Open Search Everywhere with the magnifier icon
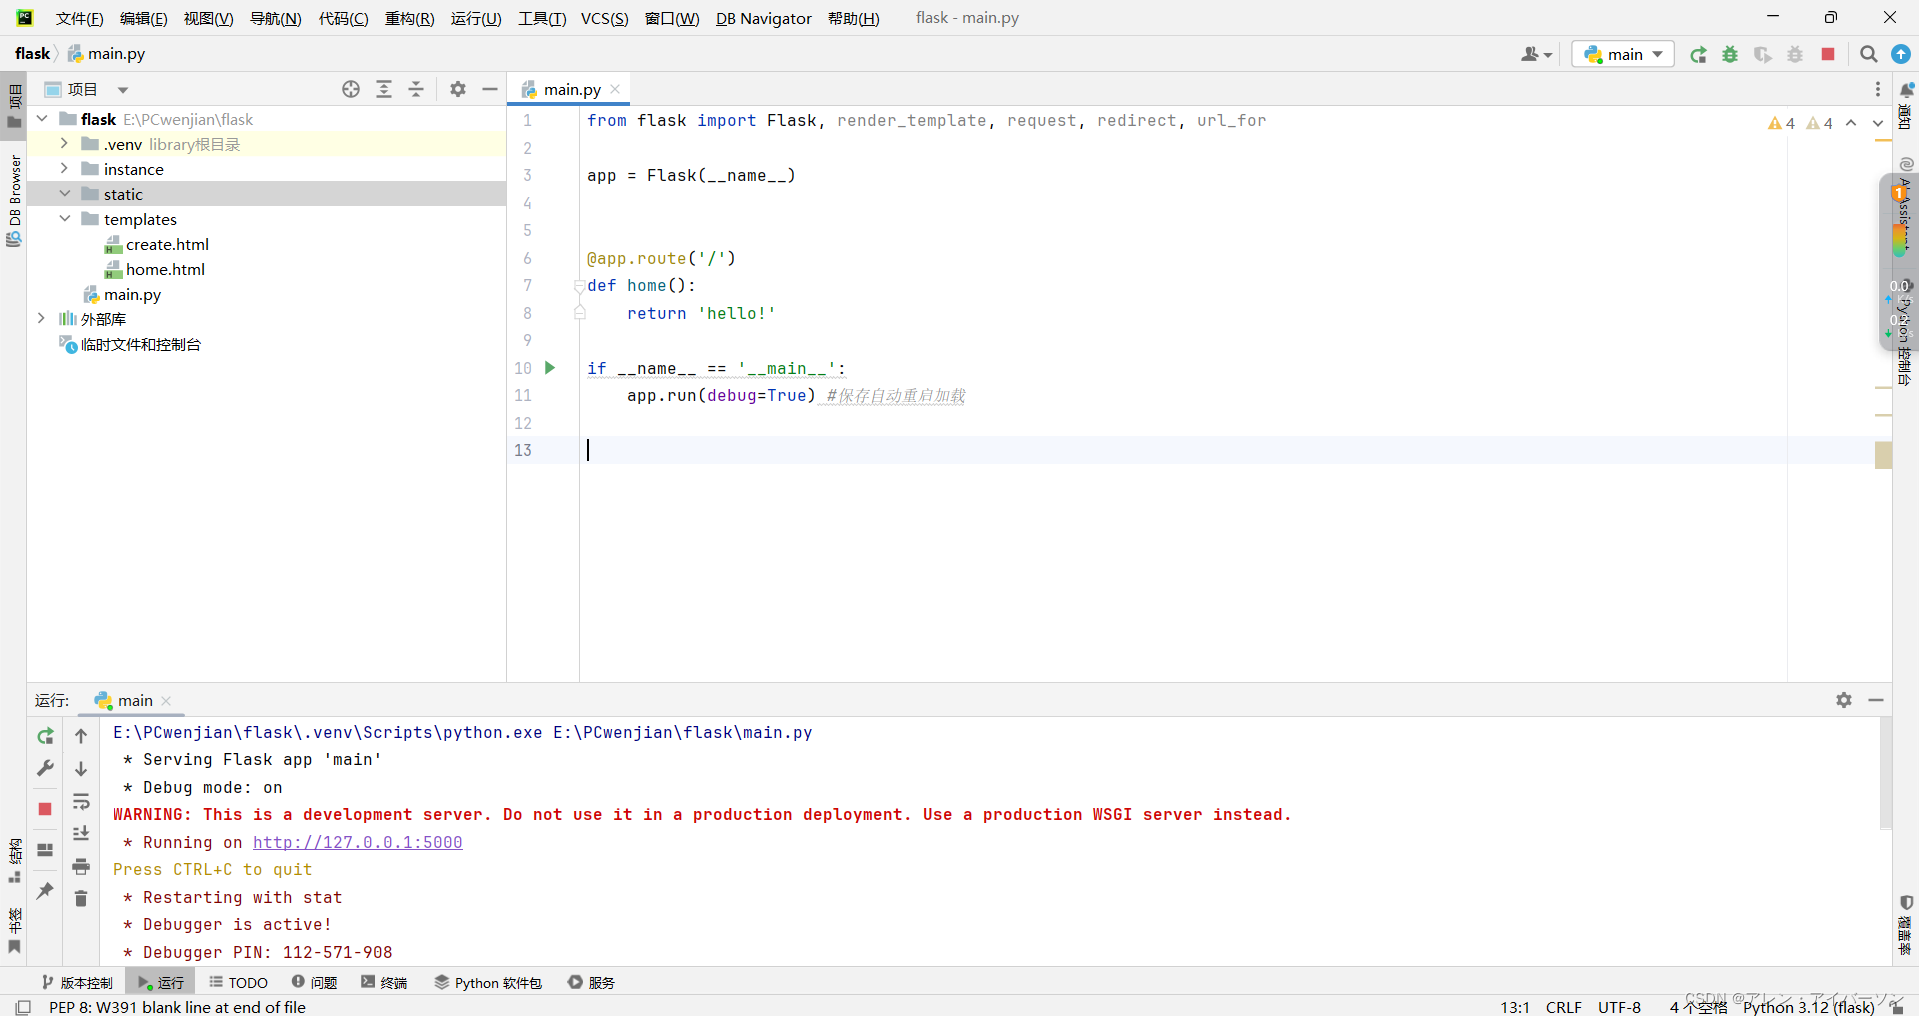1919x1016 pixels. [1867, 55]
